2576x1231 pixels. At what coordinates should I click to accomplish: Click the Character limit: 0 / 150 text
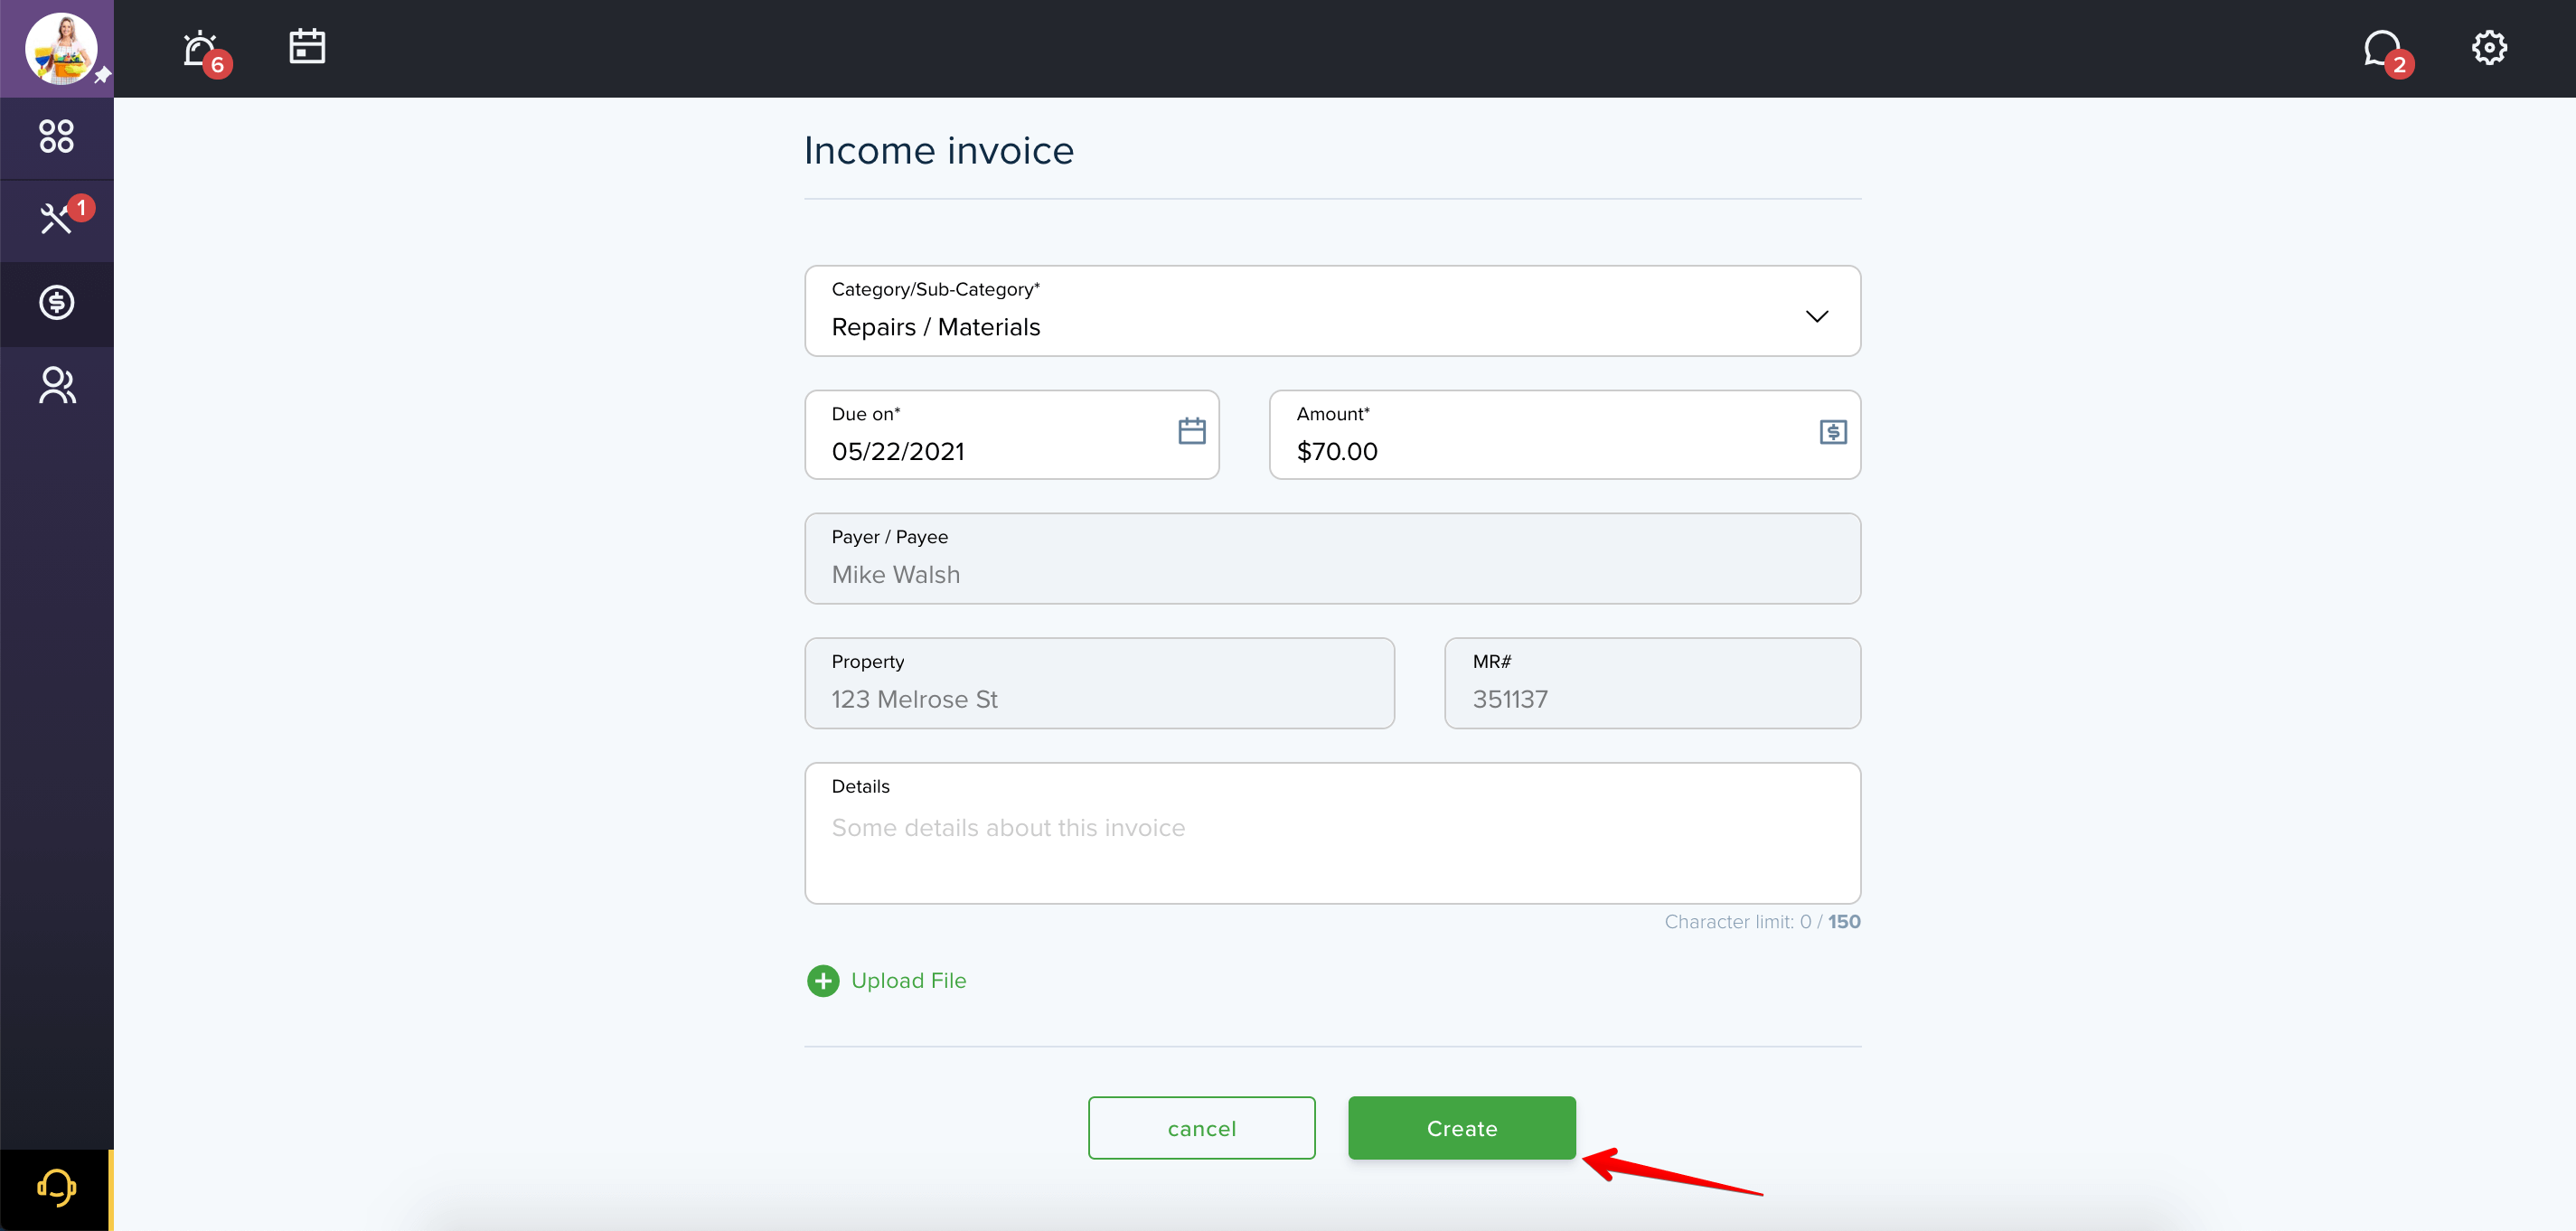pyautogui.click(x=1762, y=921)
